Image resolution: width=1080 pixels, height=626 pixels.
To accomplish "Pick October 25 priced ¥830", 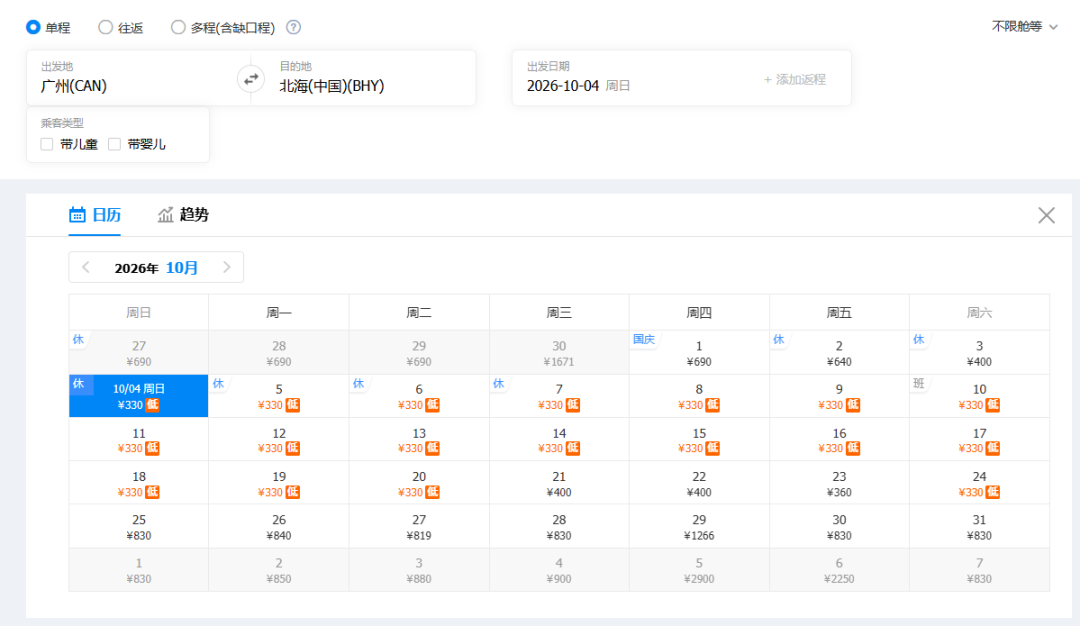I will pos(138,526).
